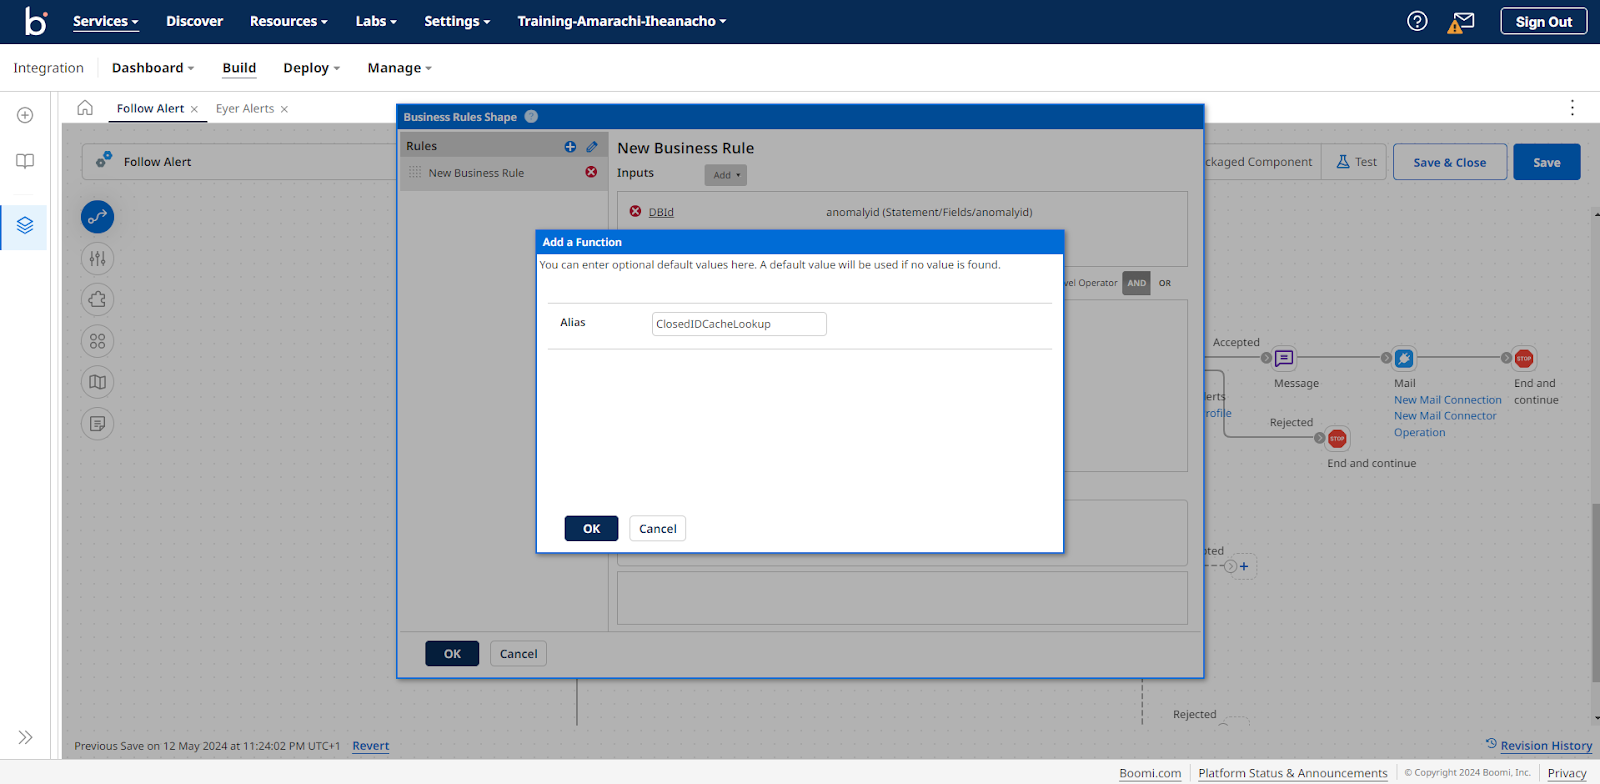The width and height of the screenshot is (1600, 784).
Task: Click the Rejected Stop shape icon
Action: coord(1337,438)
